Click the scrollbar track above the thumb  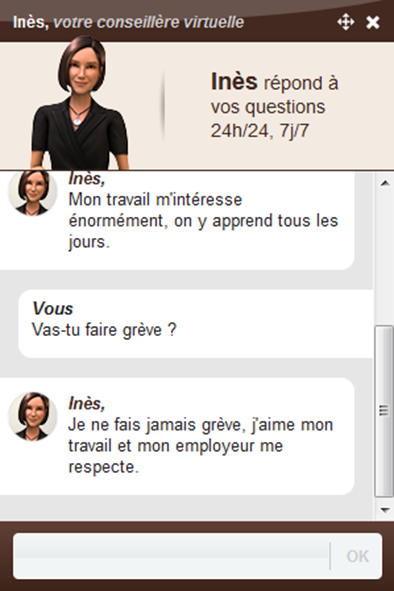(384, 258)
